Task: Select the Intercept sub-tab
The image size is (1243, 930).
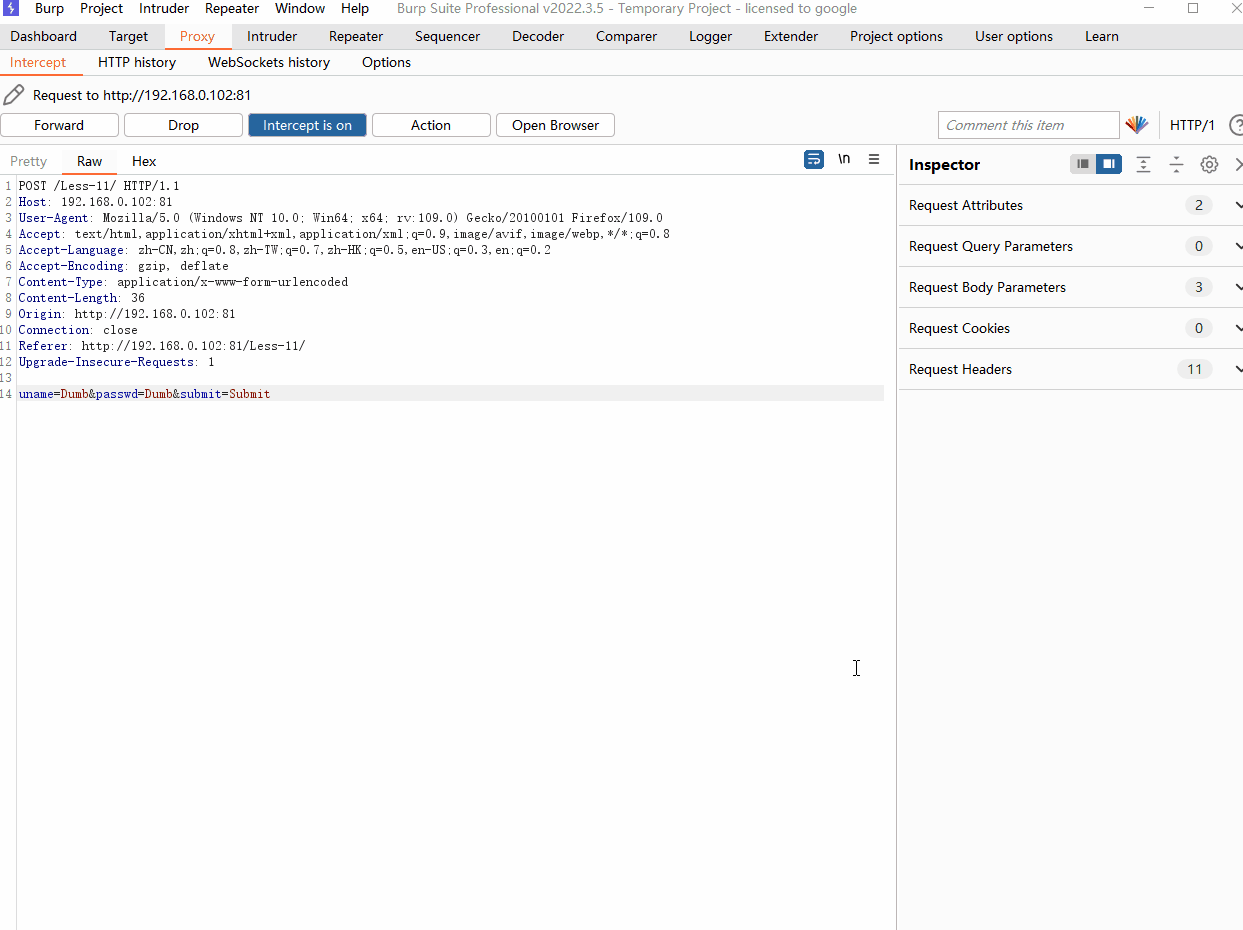Action: tap(38, 62)
